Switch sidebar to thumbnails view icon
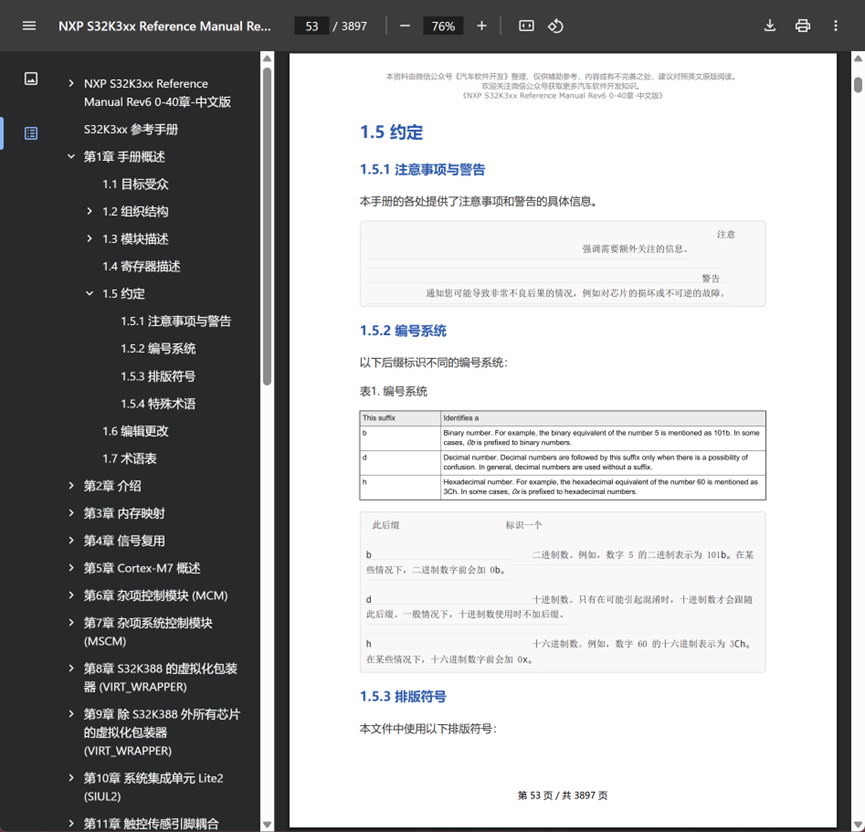The width and height of the screenshot is (865, 832). click(31, 78)
